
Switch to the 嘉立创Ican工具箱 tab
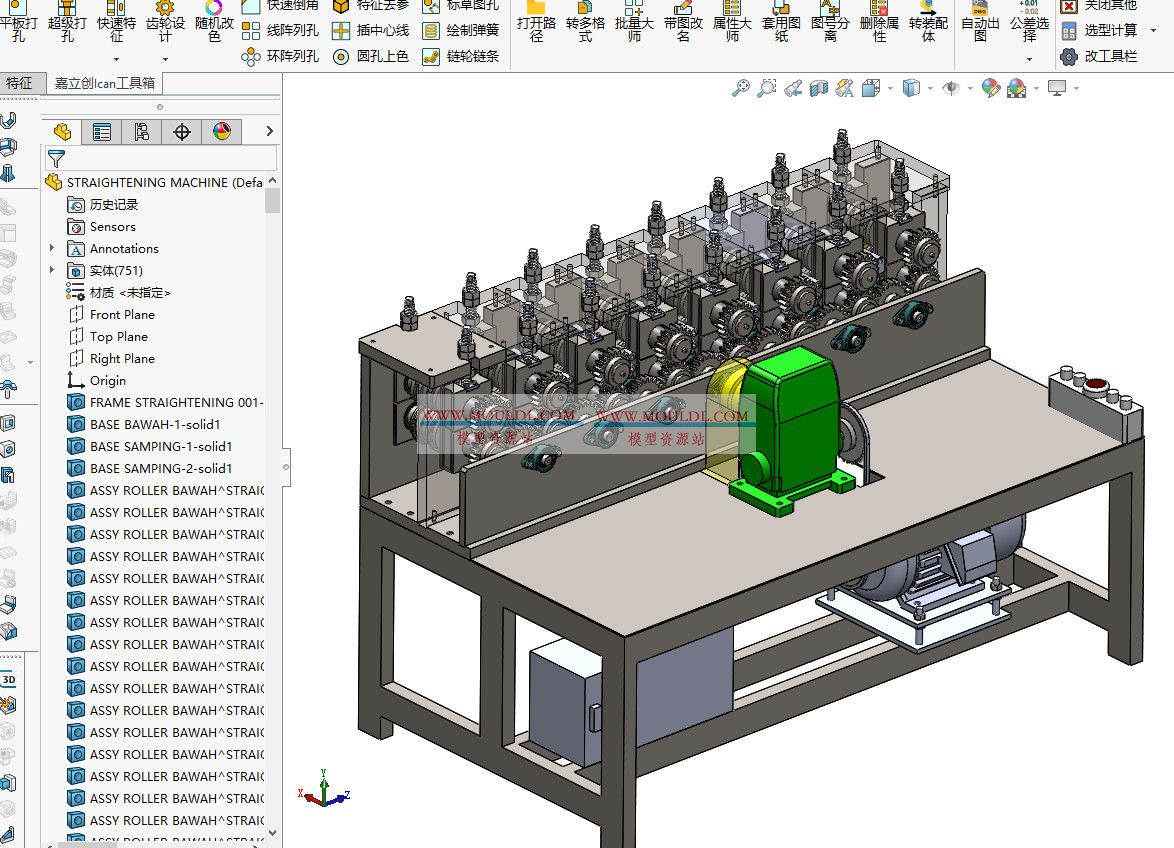coord(105,83)
